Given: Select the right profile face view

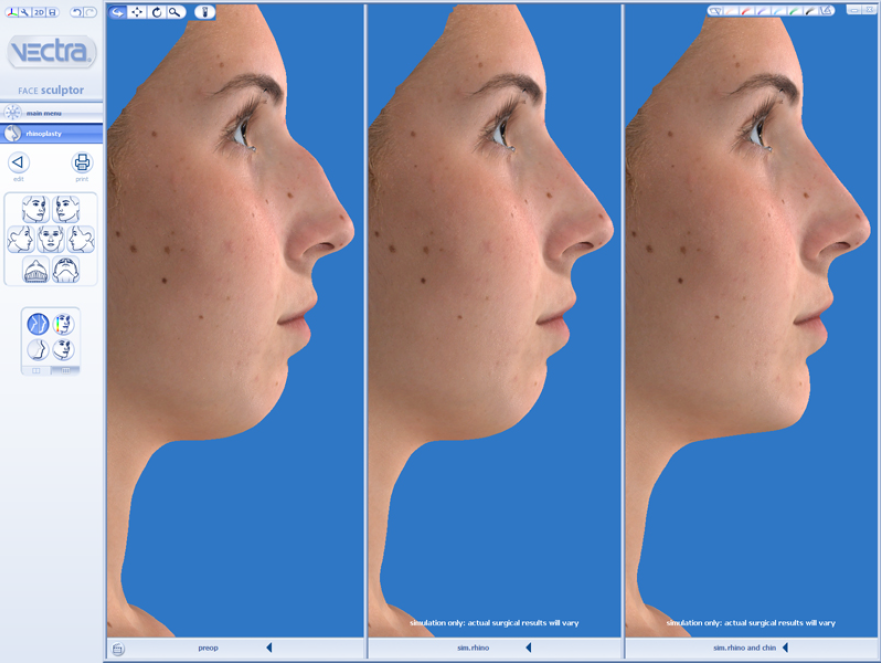Looking at the screenshot, I should pyautogui.click(x=21, y=239).
